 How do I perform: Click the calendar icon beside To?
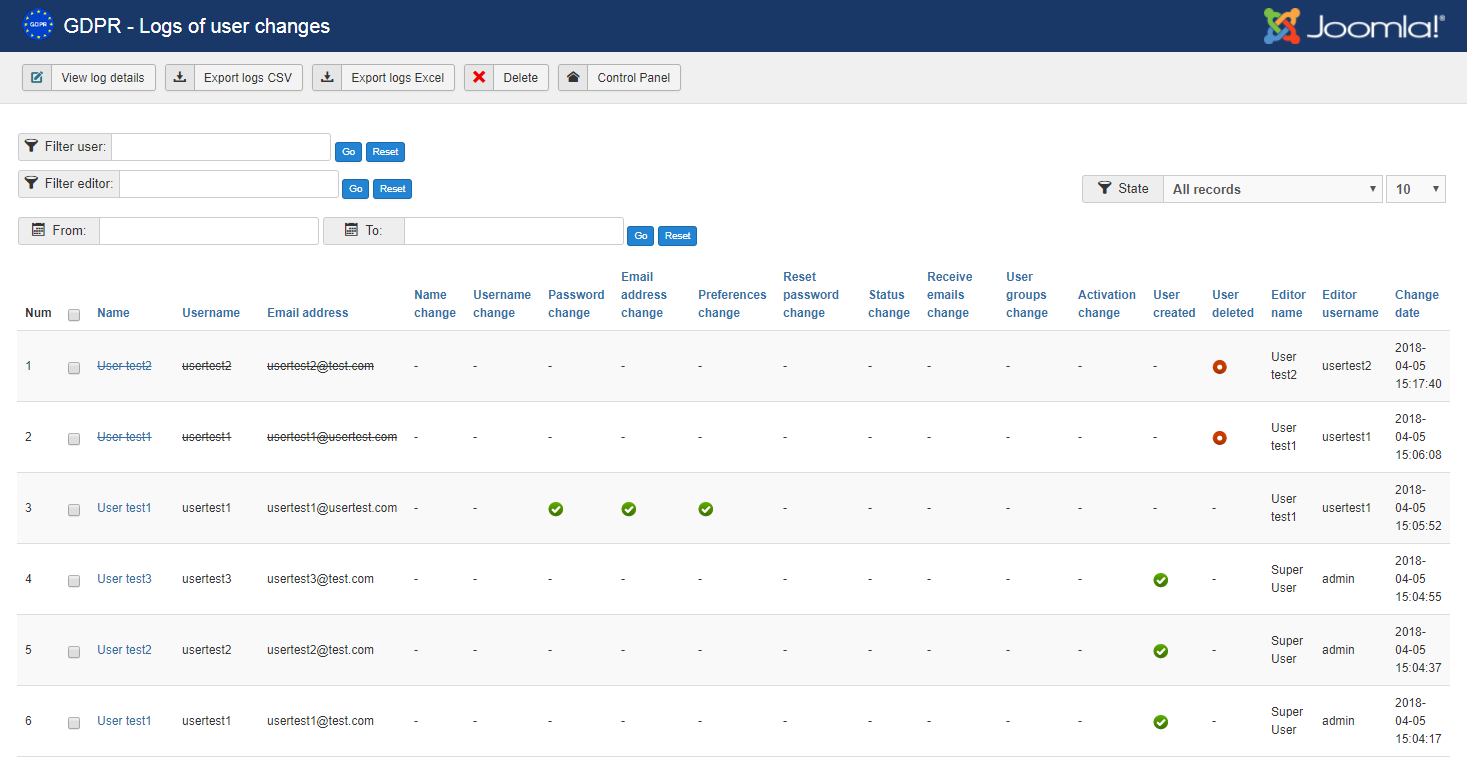351,230
